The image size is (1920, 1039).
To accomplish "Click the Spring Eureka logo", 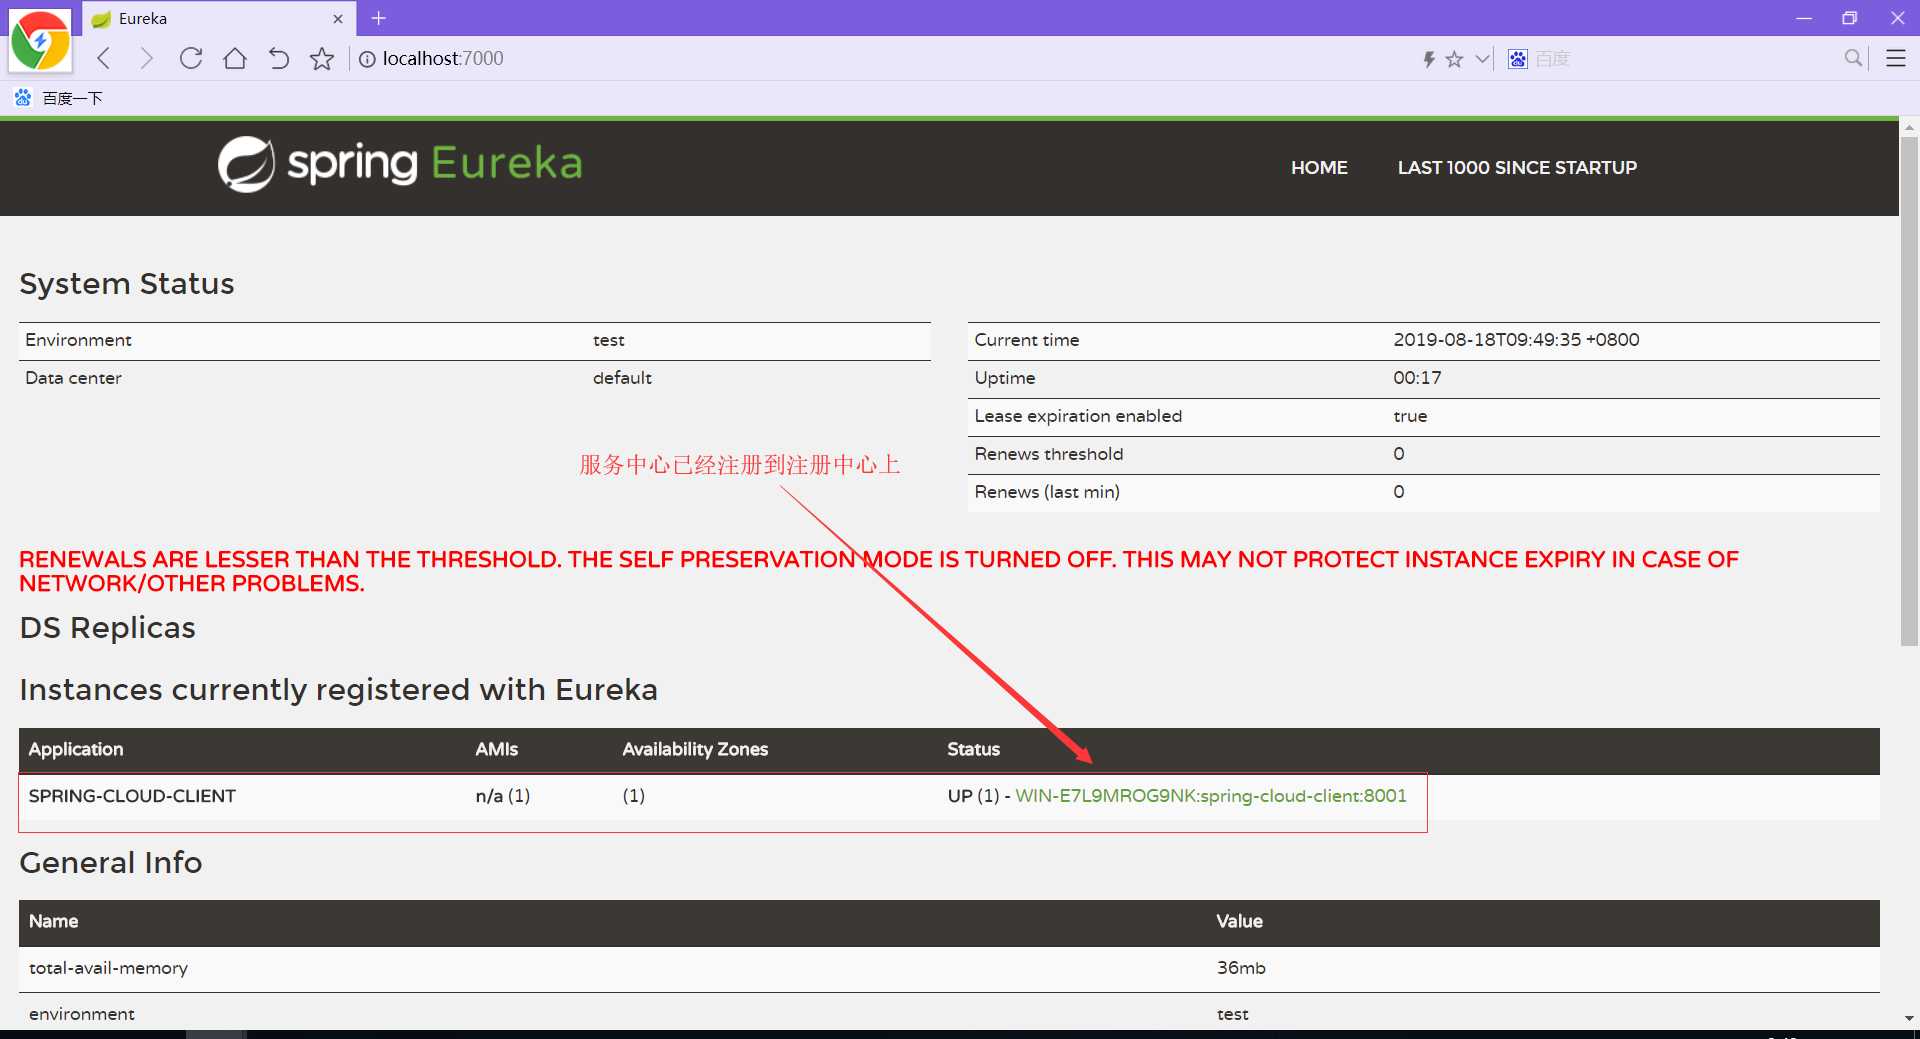I will pos(400,164).
